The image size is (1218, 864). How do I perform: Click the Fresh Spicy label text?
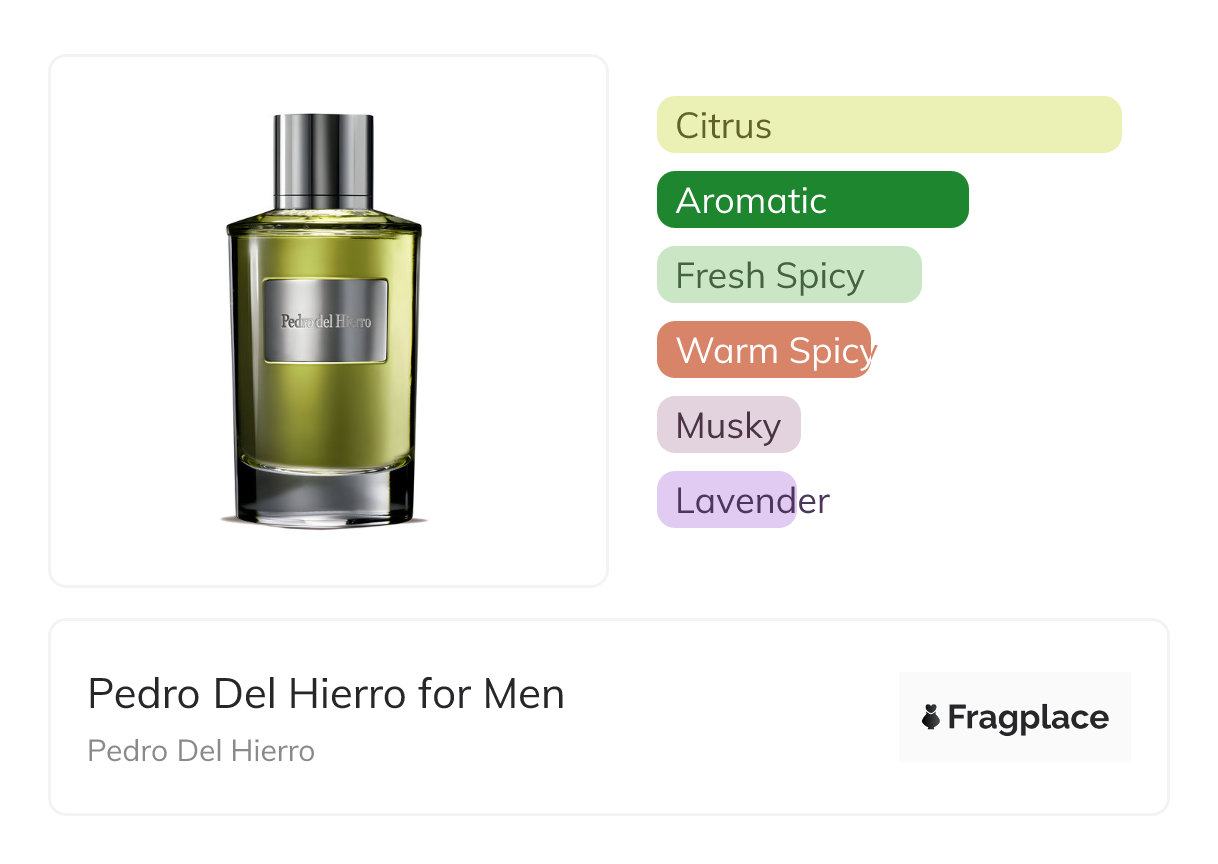(x=770, y=277)
